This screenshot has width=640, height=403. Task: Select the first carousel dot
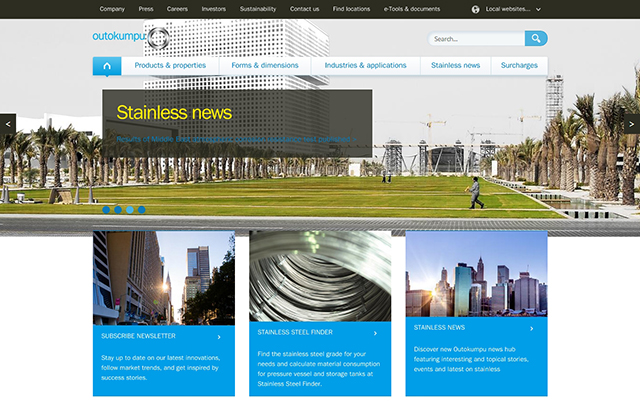pos(106,210)
